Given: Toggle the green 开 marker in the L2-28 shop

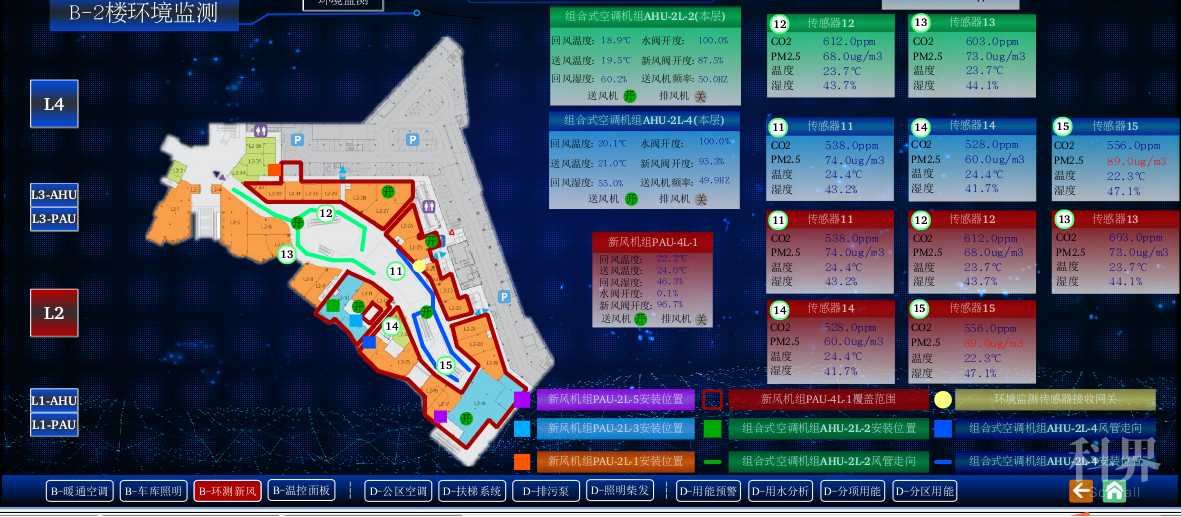Looking at the screenshot, I should (x=387, y=190).
